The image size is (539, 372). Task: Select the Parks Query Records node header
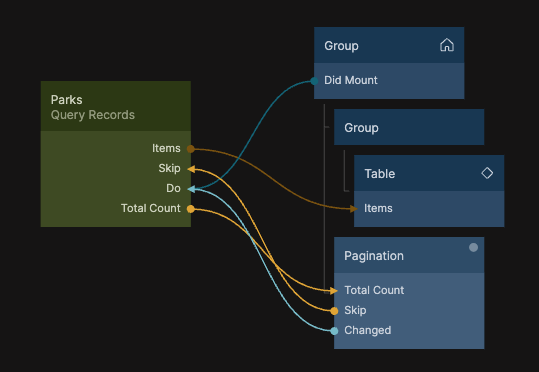pyautogui.click(x=116, y=106)
